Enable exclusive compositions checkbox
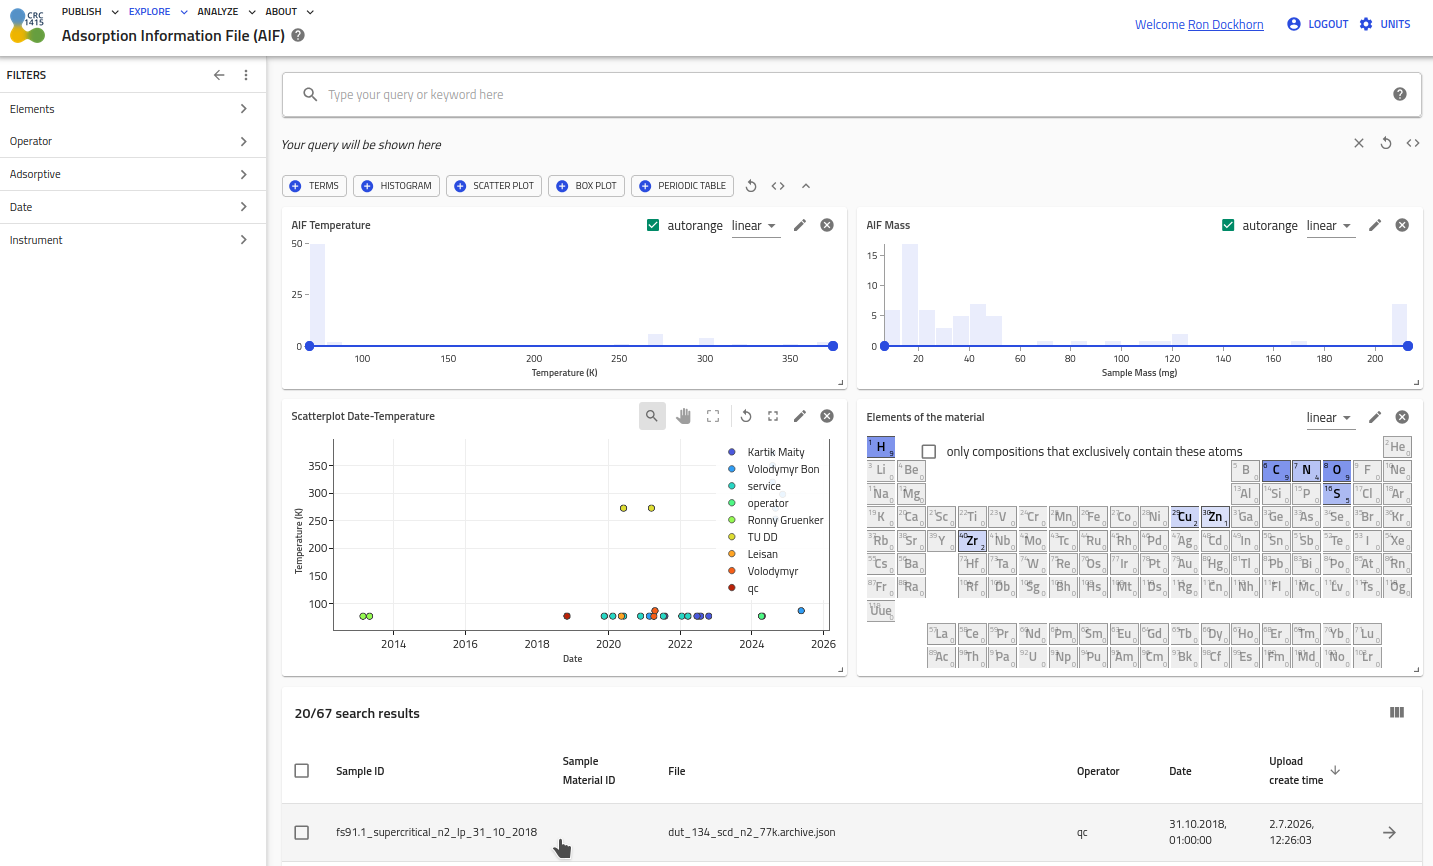 (929, 452)
